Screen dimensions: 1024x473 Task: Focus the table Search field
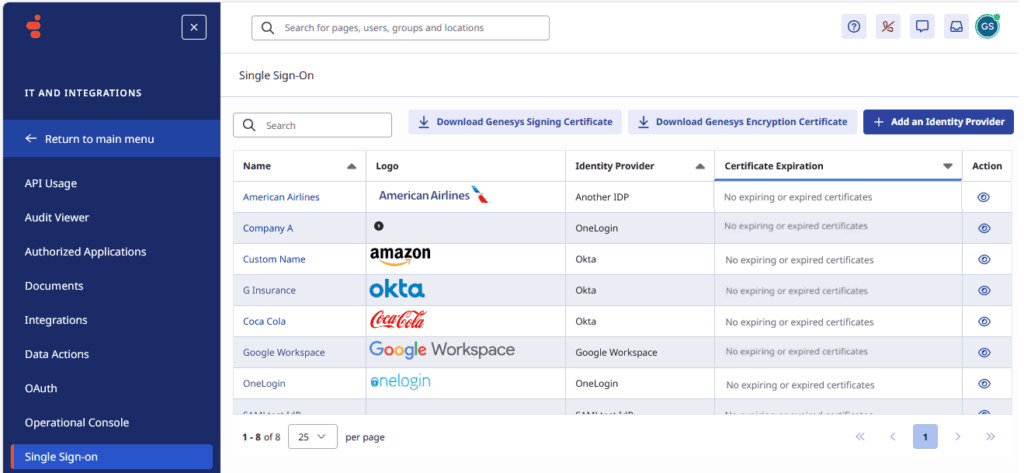coord(312,125)
